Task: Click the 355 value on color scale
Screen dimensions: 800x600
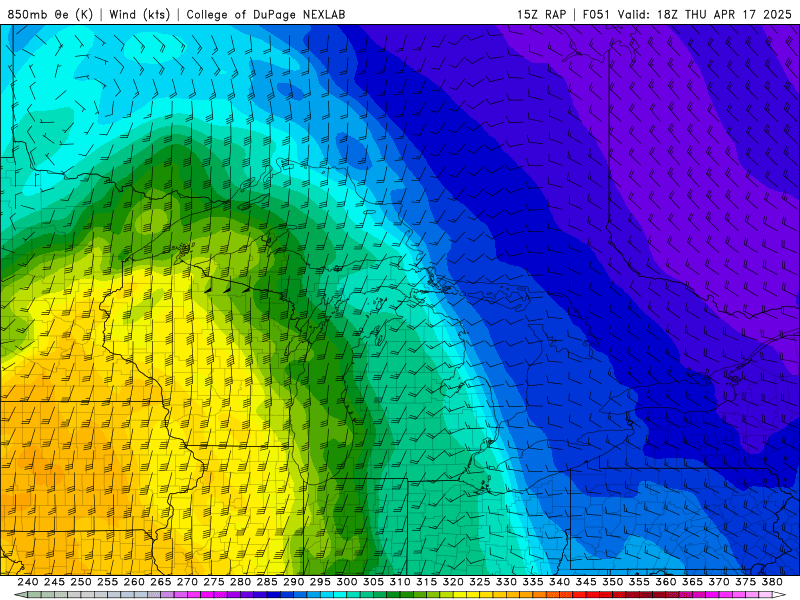Action: [x=639, y=582]
